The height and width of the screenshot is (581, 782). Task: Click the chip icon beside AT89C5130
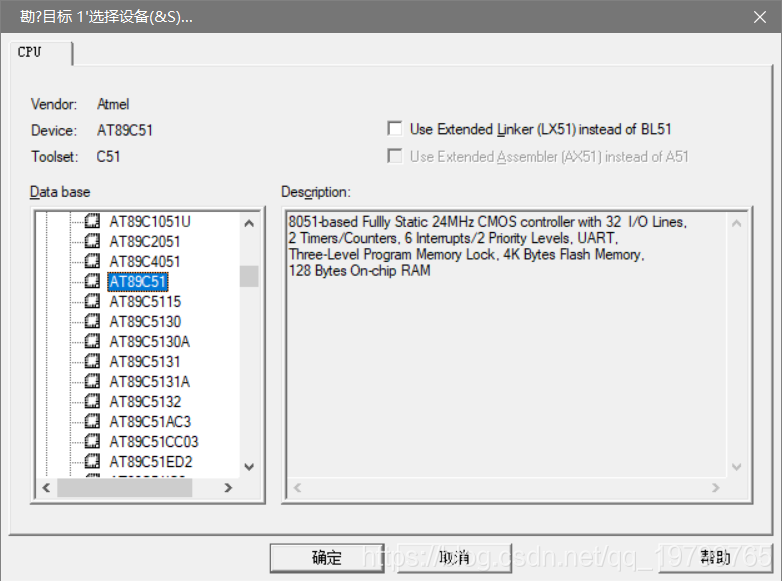pos(92,321)
